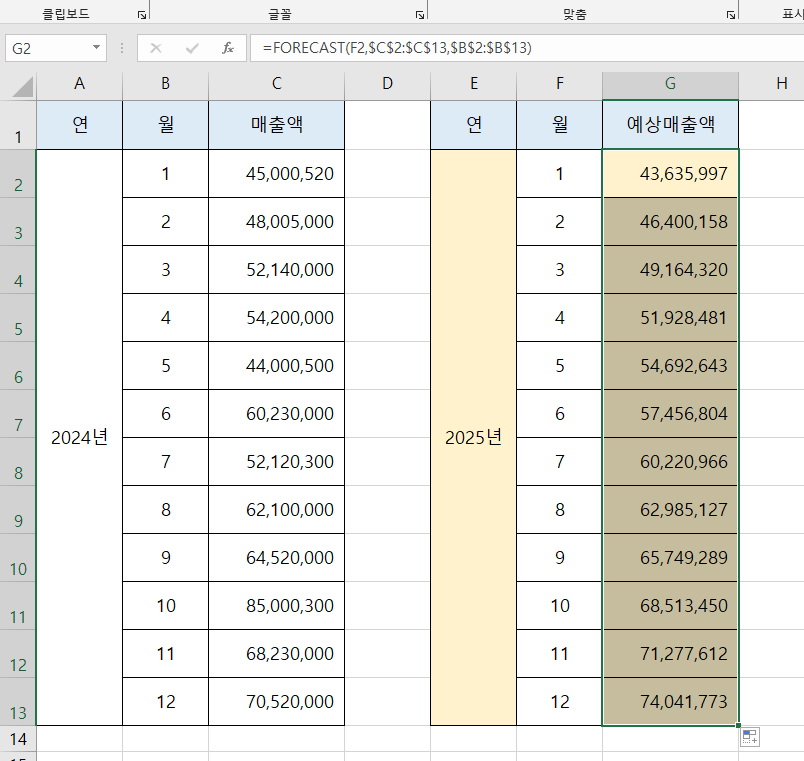804x761 pixels.
Task: Select column C header
Action: click(x=277, y=84)
